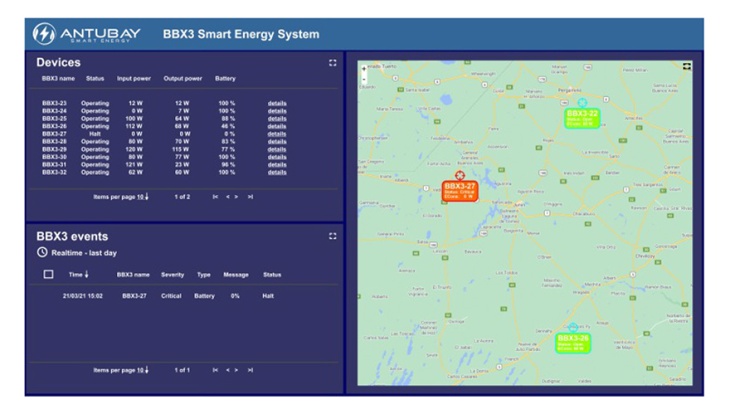Click the event Halt status cell
This screenshot has width=730, height=419.
click(x=268, y=296)
